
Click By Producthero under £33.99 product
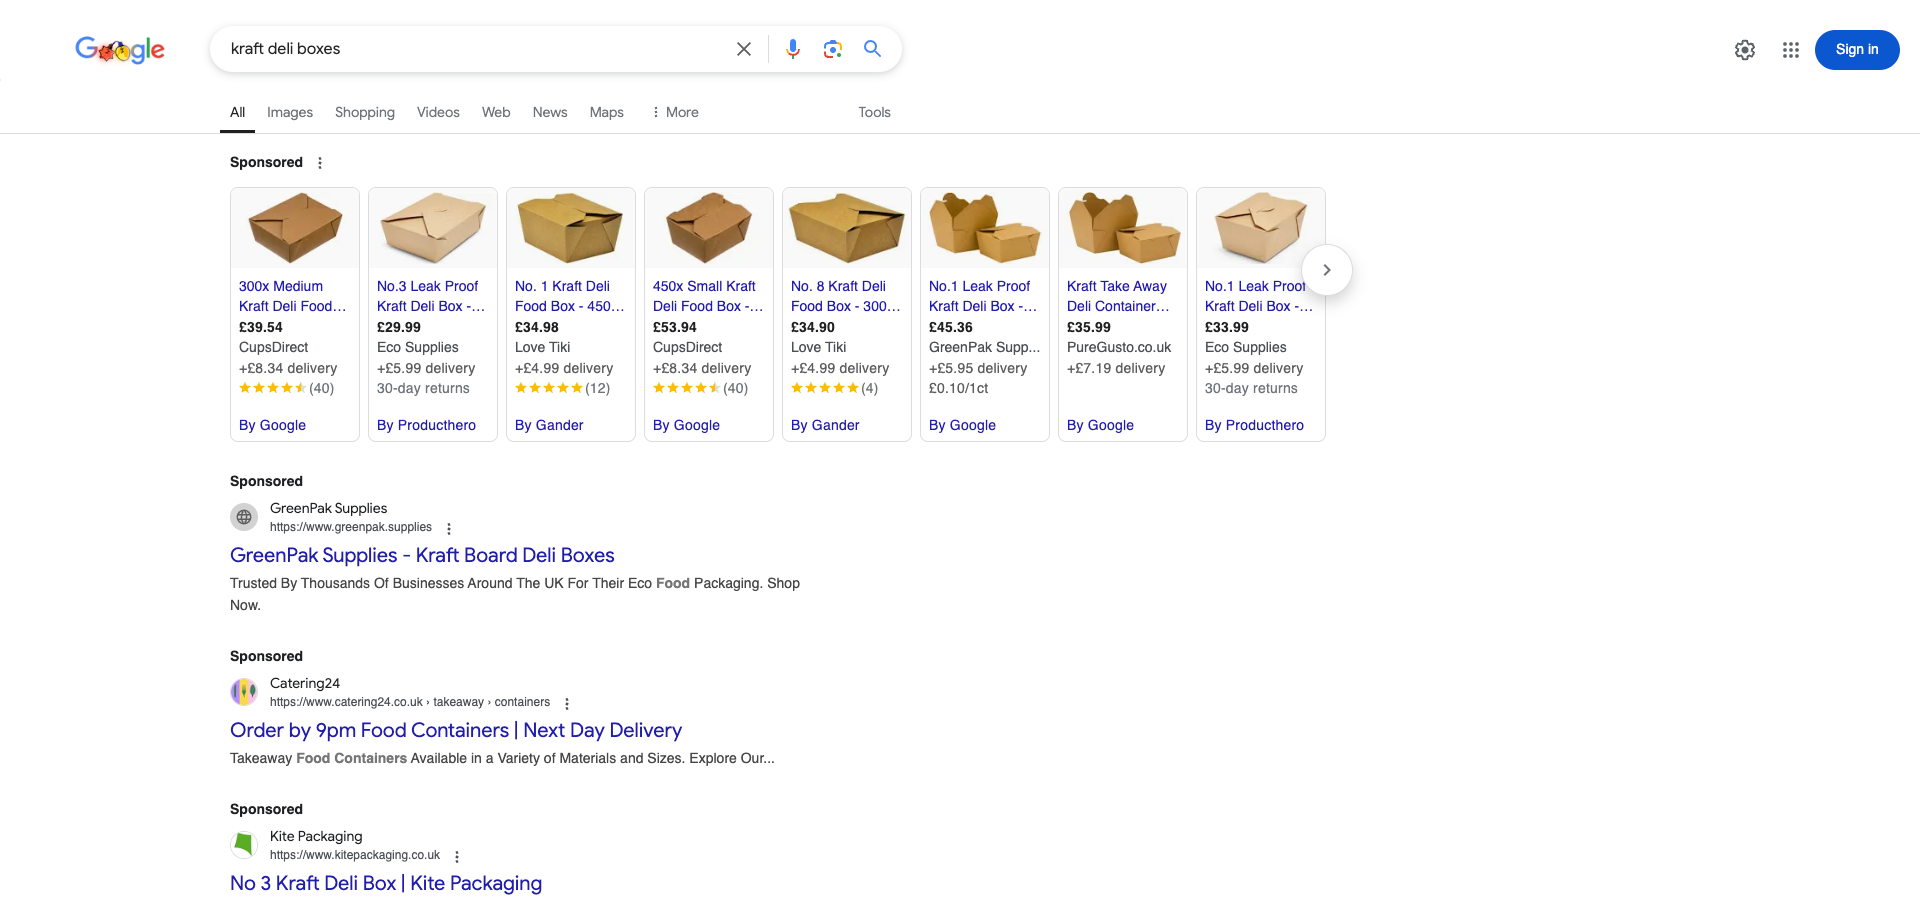[1254, 425]
